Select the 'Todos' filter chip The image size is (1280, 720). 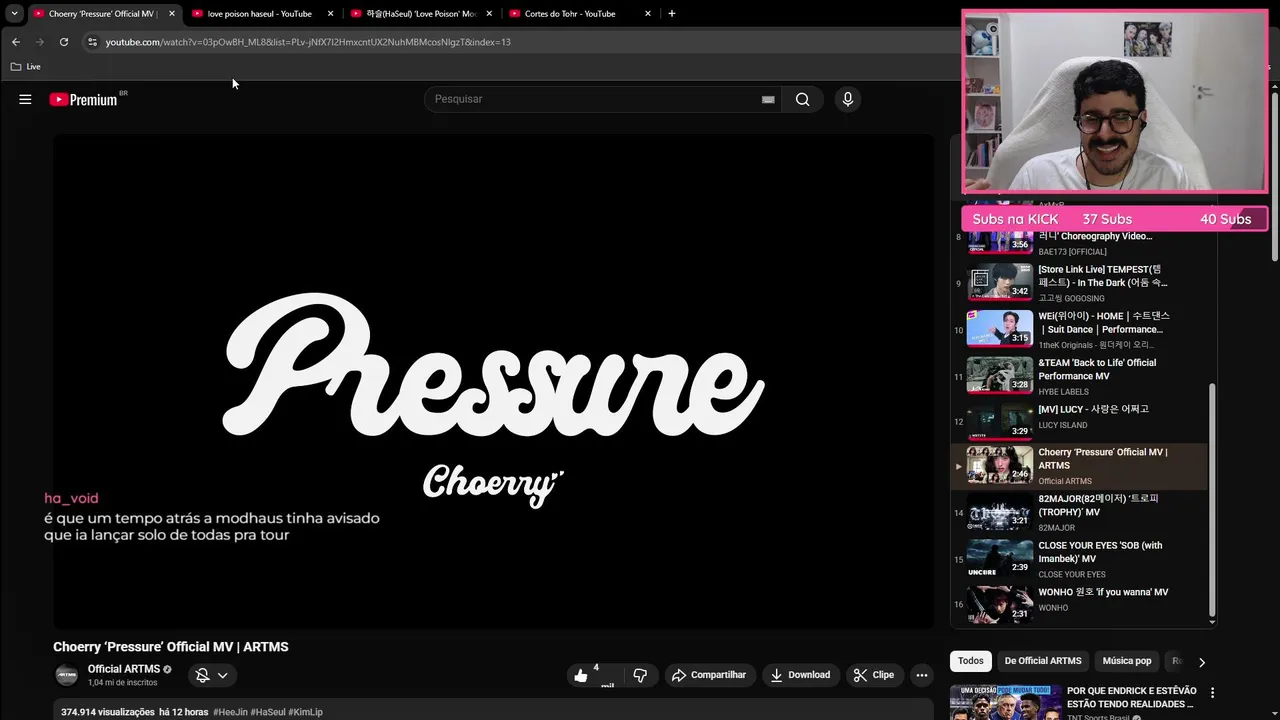click(x=970, y=661)
